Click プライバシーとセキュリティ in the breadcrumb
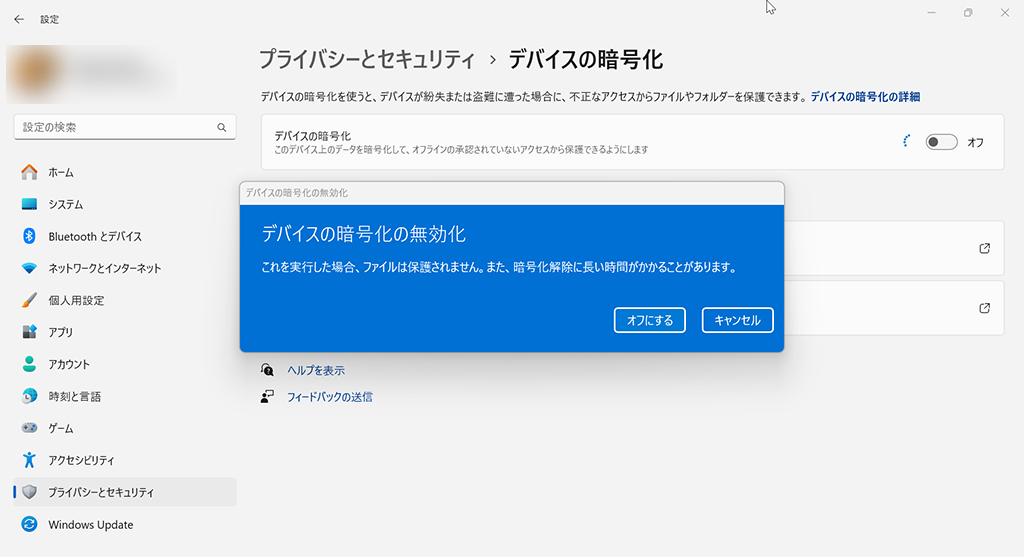The image size is (1024, 557). (x=367, y=59)
